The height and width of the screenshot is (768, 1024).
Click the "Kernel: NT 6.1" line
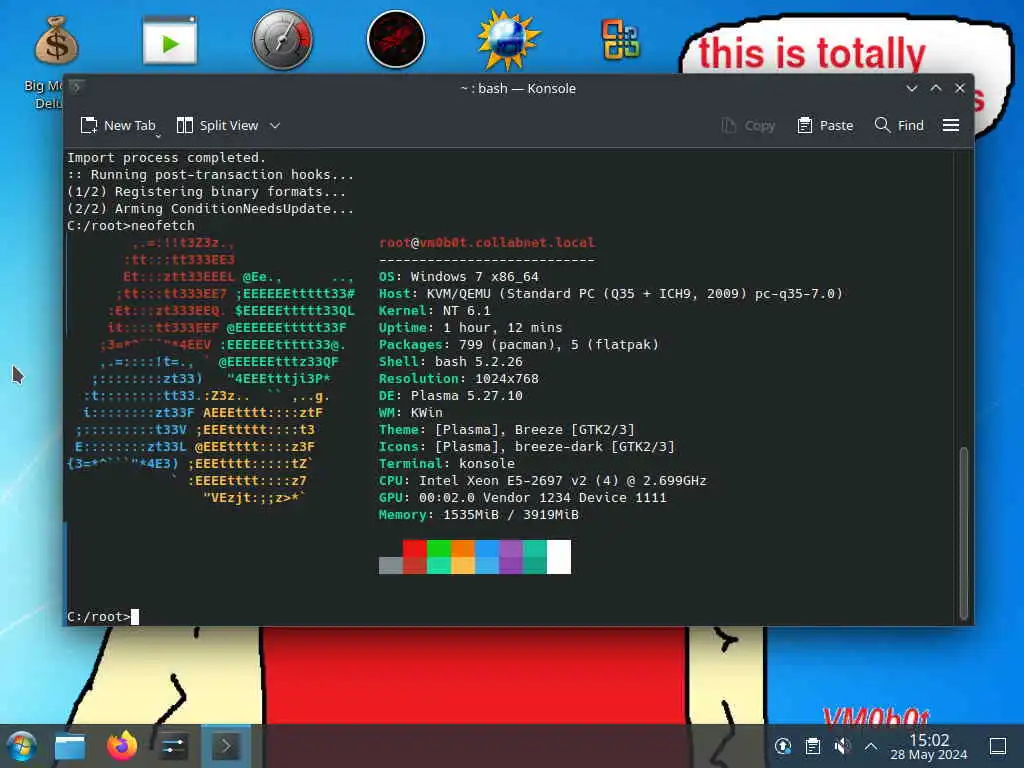point(434,310)
